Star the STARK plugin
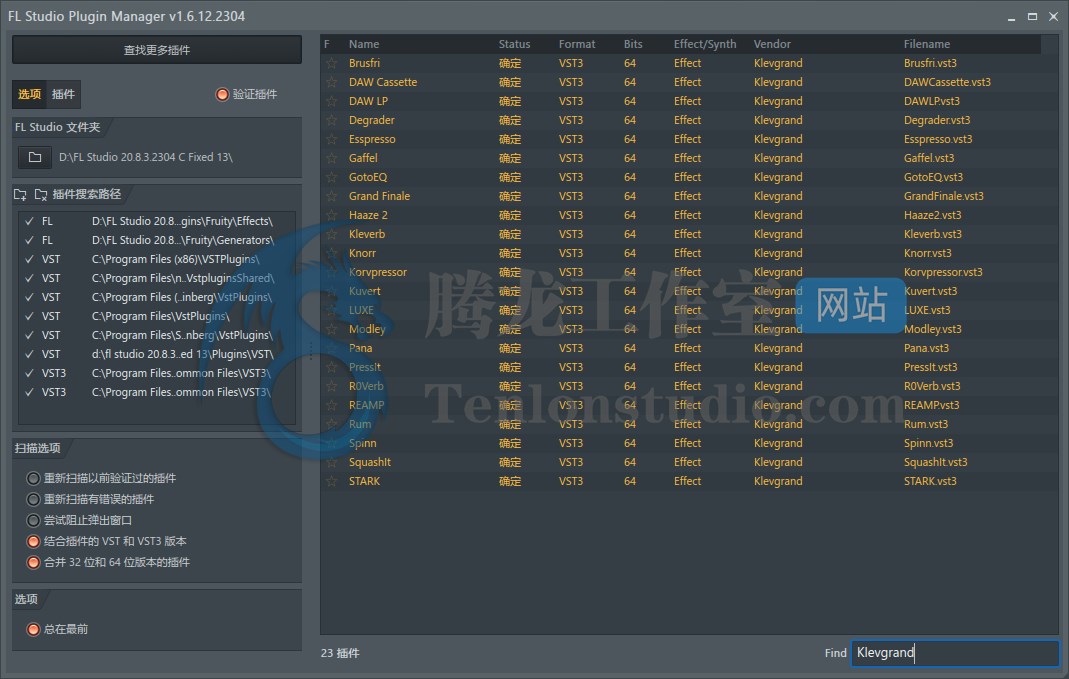This screenshot has height=679, width=1069. coord(331,482)
